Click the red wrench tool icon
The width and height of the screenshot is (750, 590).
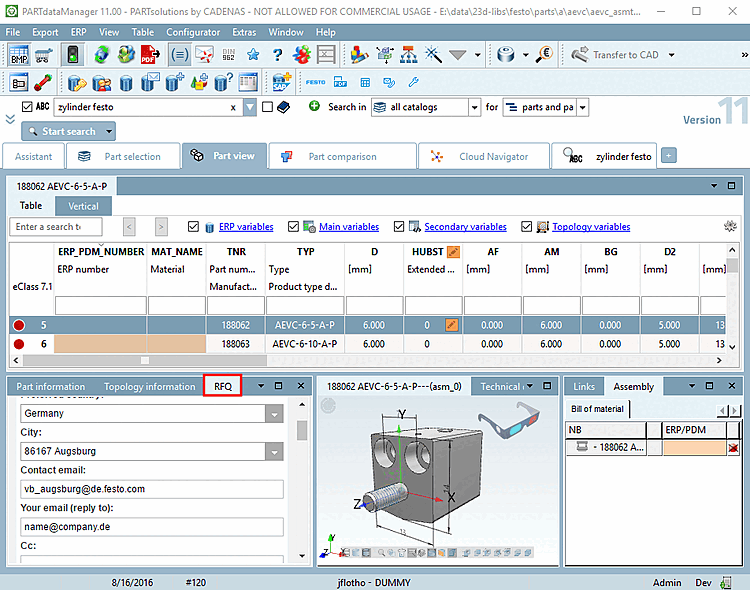[x=43, y=82]
